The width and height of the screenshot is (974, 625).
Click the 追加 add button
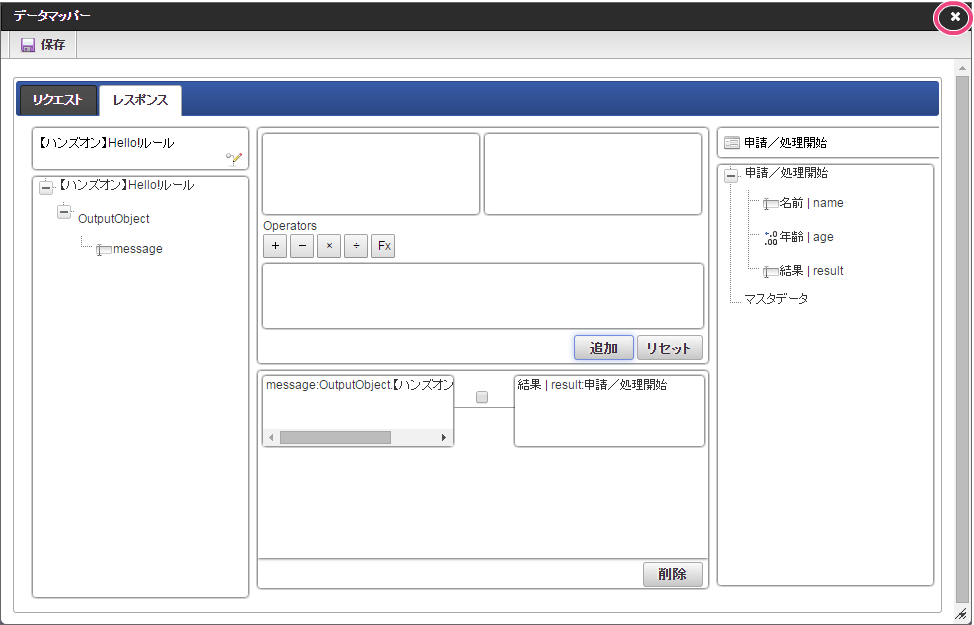click(x=604, y=348)
